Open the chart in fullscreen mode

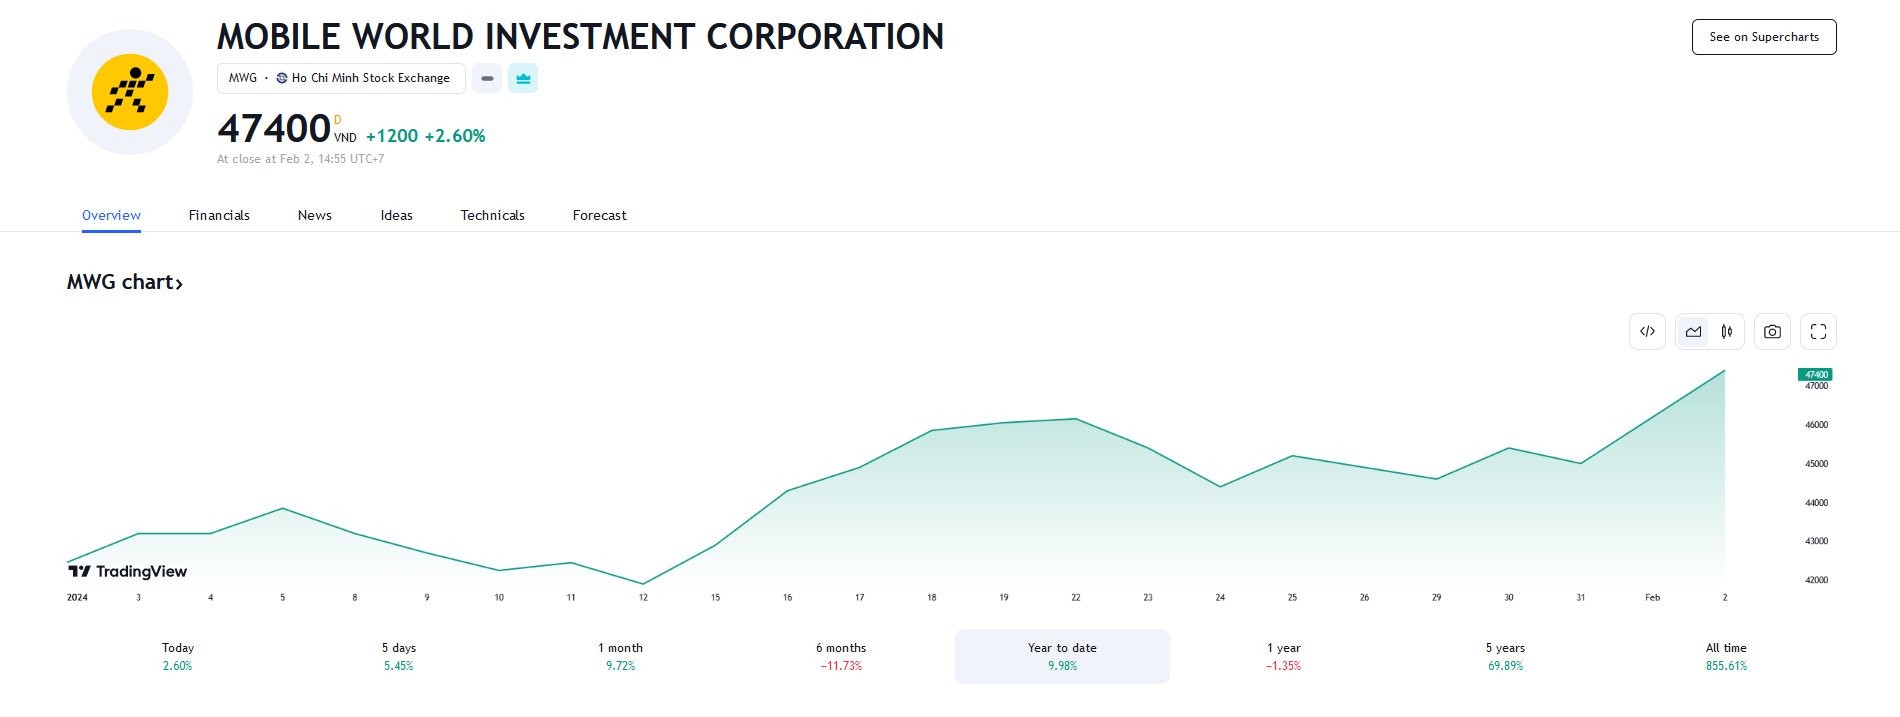[x=1818, y=332]
